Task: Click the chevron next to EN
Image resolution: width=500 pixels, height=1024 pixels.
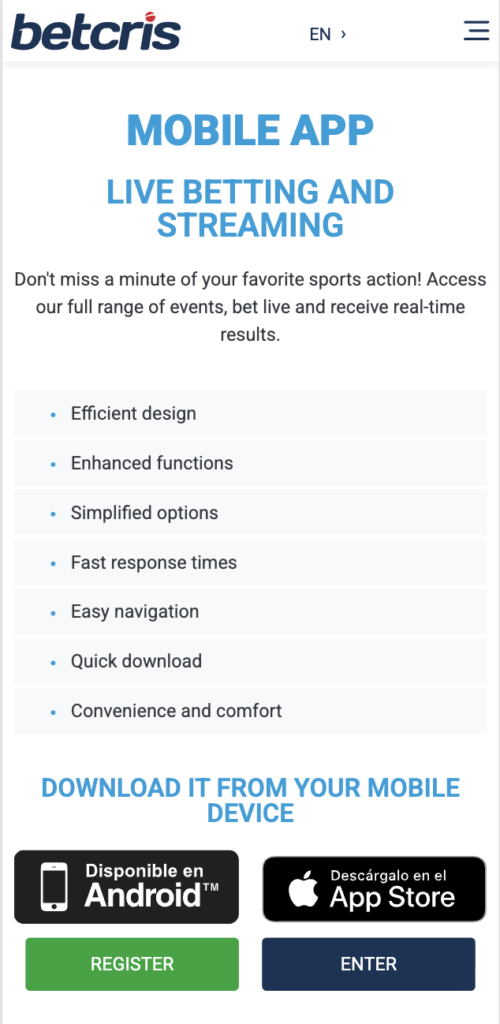Action: click(343, 34)
